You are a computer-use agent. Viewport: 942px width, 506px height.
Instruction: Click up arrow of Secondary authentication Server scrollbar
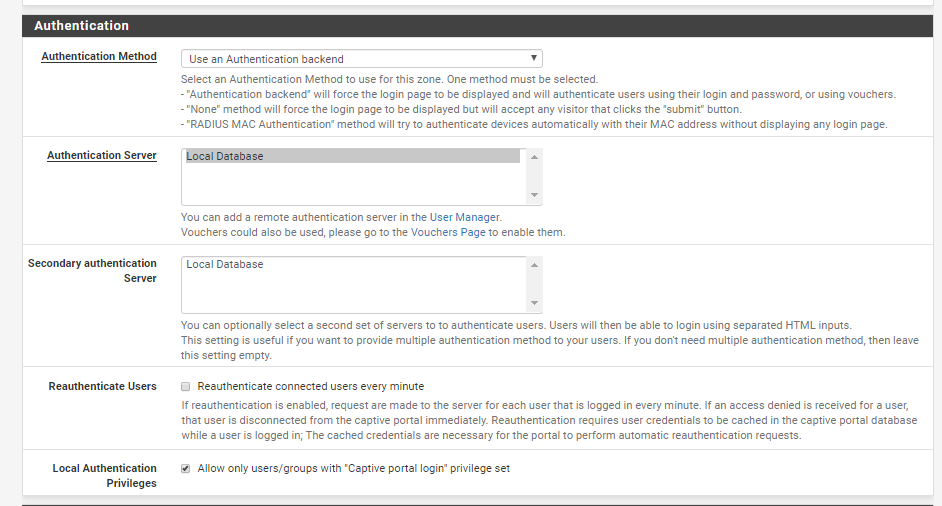point(534,265)
